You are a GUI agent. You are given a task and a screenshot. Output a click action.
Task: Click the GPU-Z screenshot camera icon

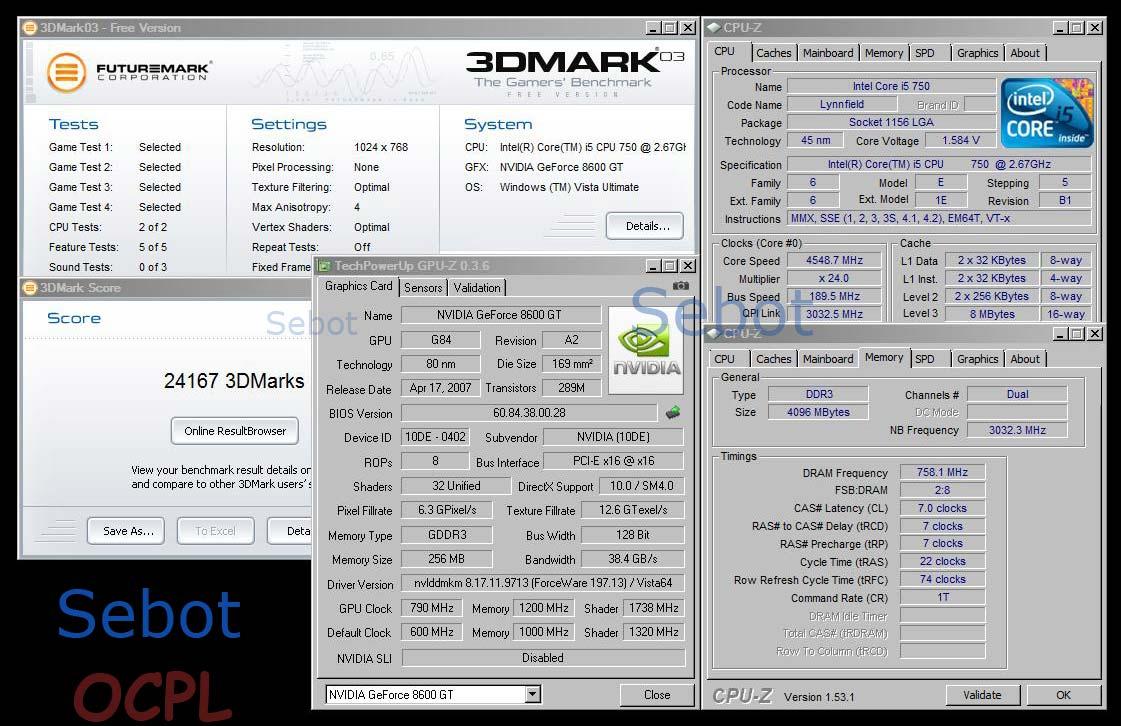[681, 285]
